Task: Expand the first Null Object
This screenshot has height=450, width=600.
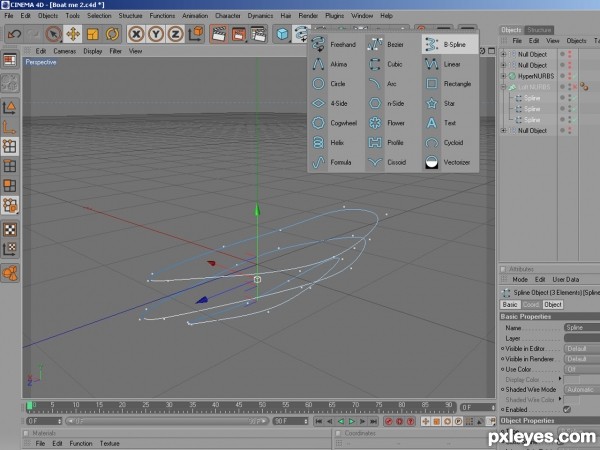Action: [x=504, y=54]
